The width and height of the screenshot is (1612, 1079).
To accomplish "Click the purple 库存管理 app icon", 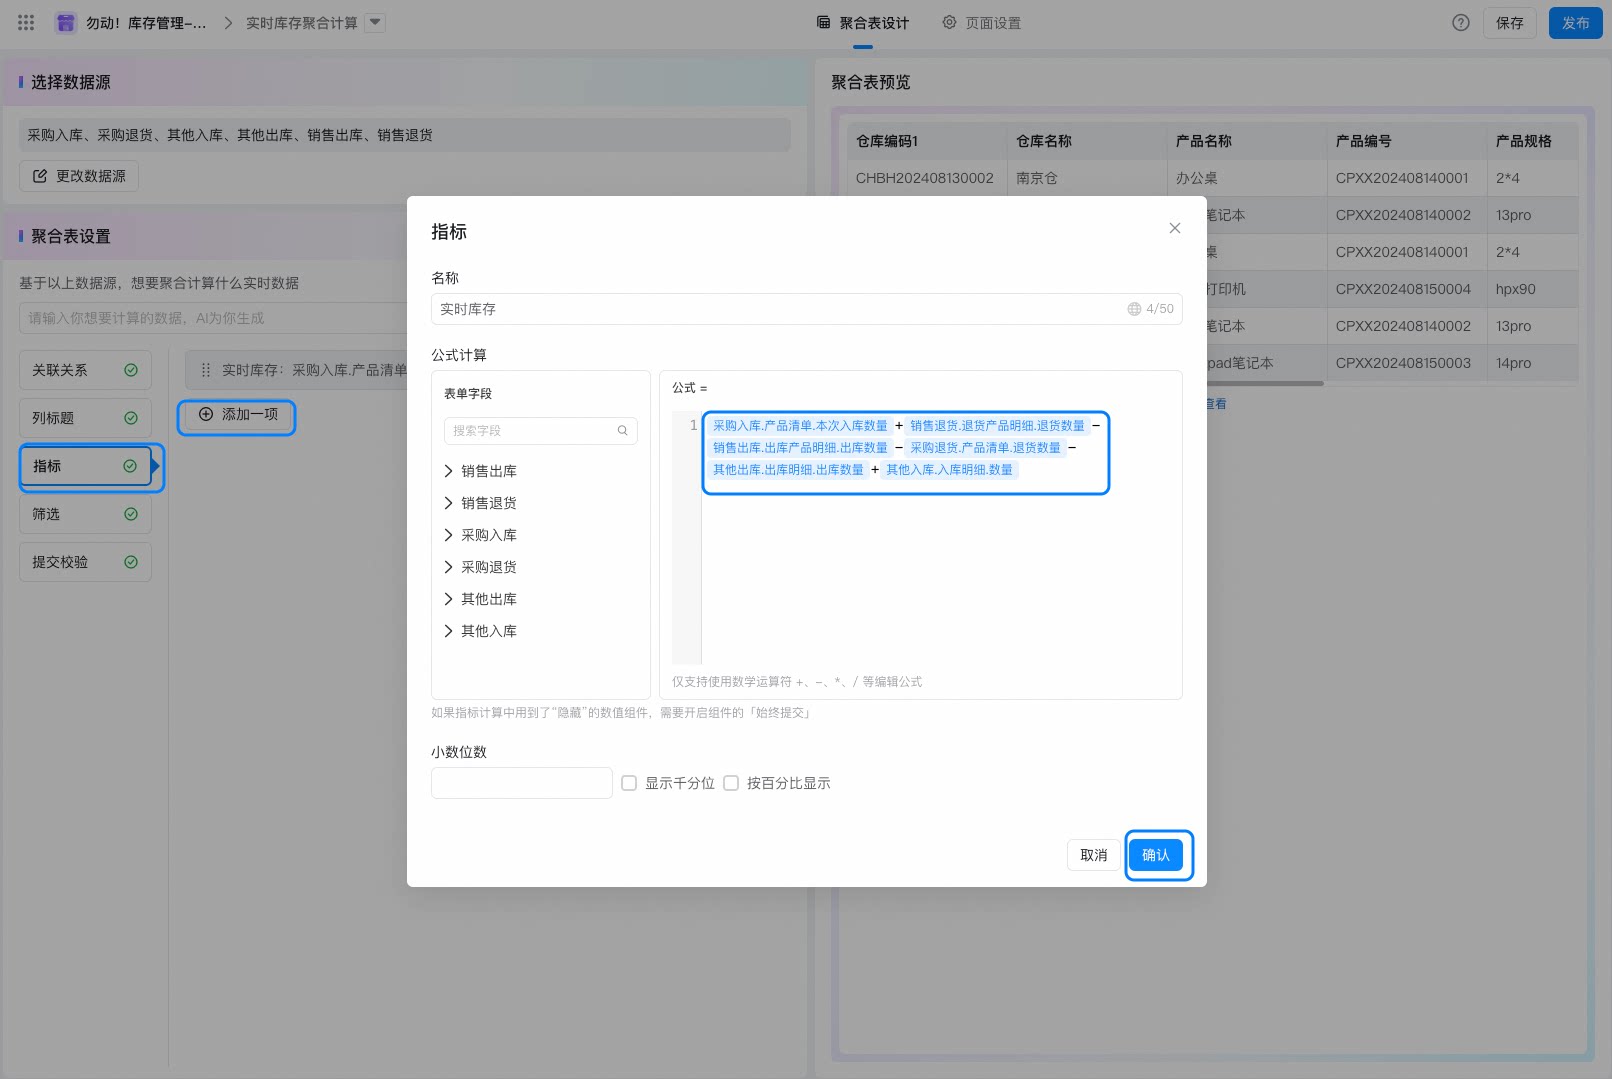I will pos(66,22).
